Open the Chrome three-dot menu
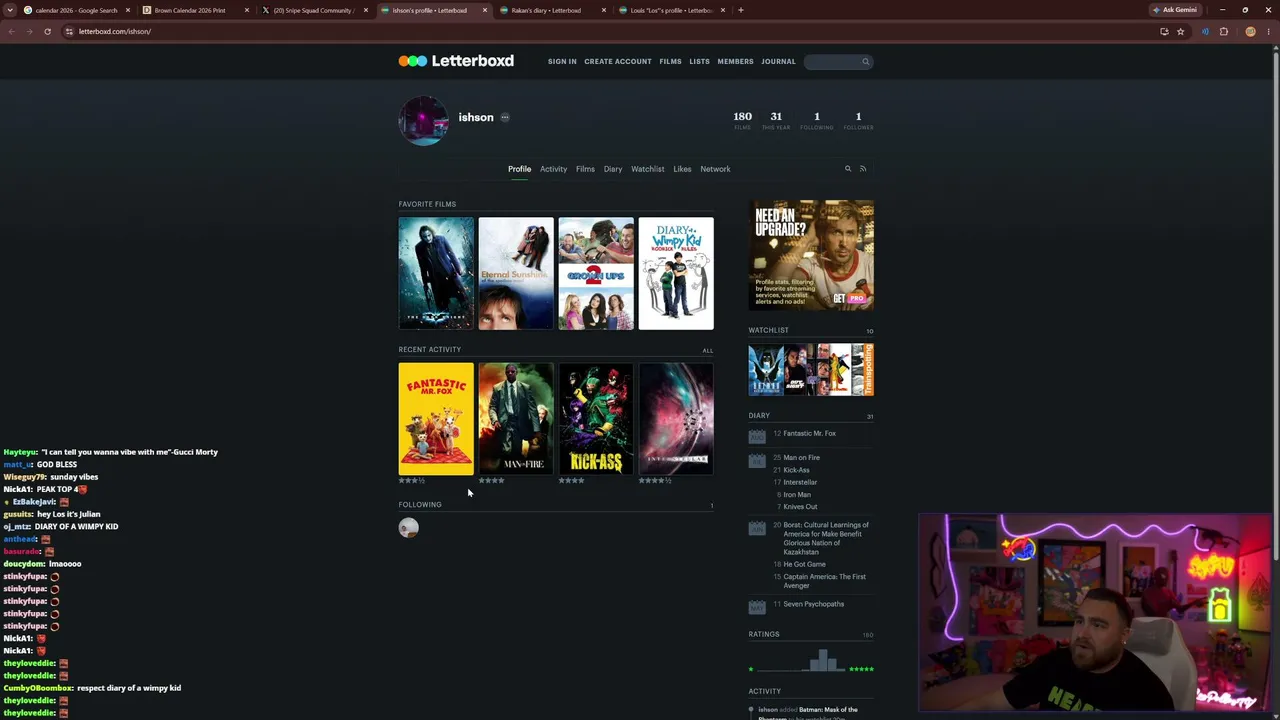The width and height of the screenshot is (1280, 720). [1268, 31]
